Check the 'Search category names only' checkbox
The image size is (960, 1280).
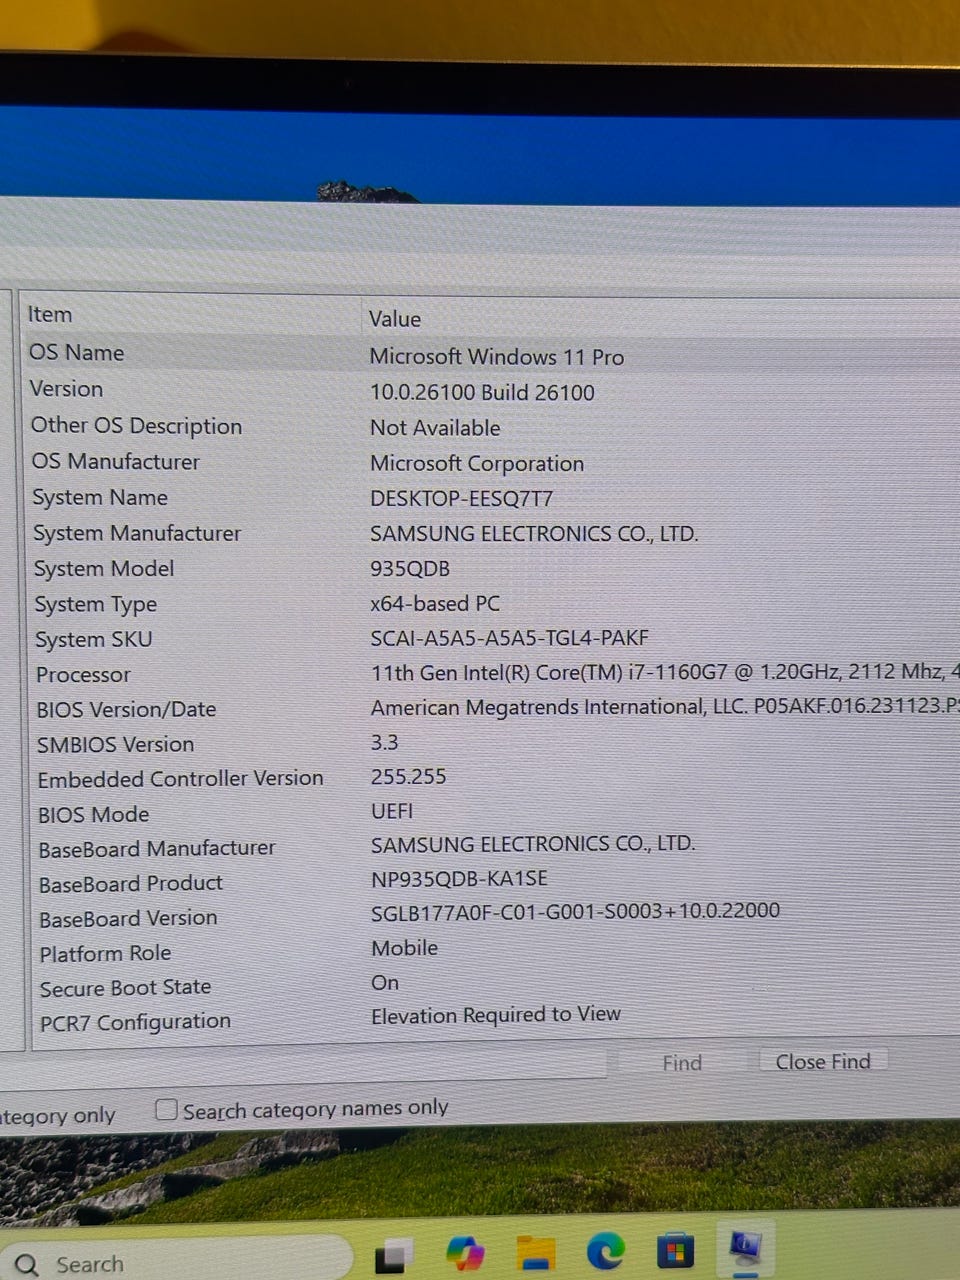(x=167, y=1109)
